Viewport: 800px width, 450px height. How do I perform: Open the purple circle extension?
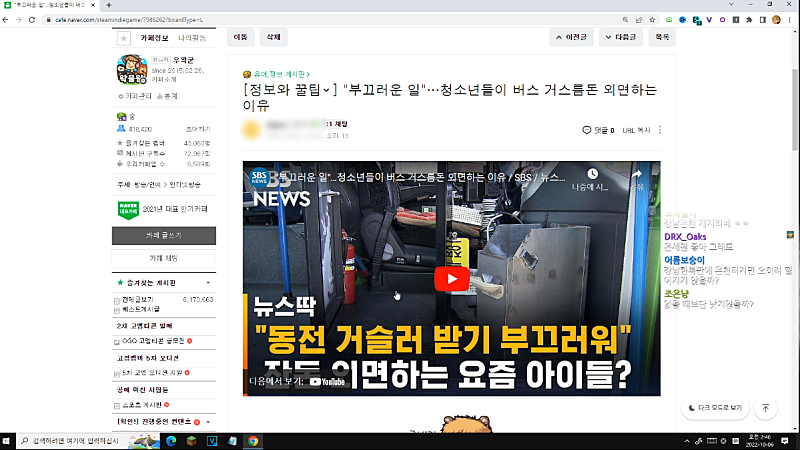coord(722,20)
